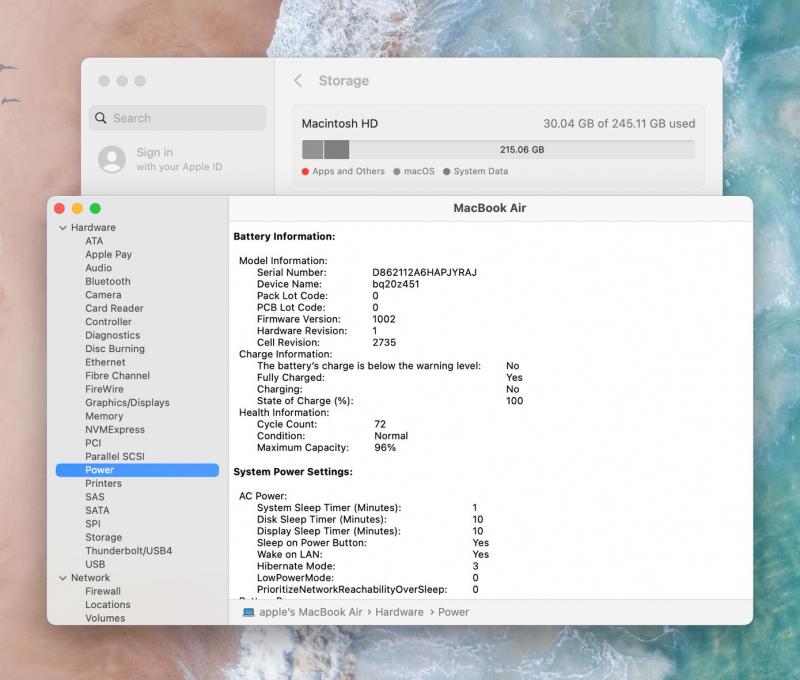Open Graphics/Displays information
This screenshot has height=680, width=800.
click(x=128, y=402)
